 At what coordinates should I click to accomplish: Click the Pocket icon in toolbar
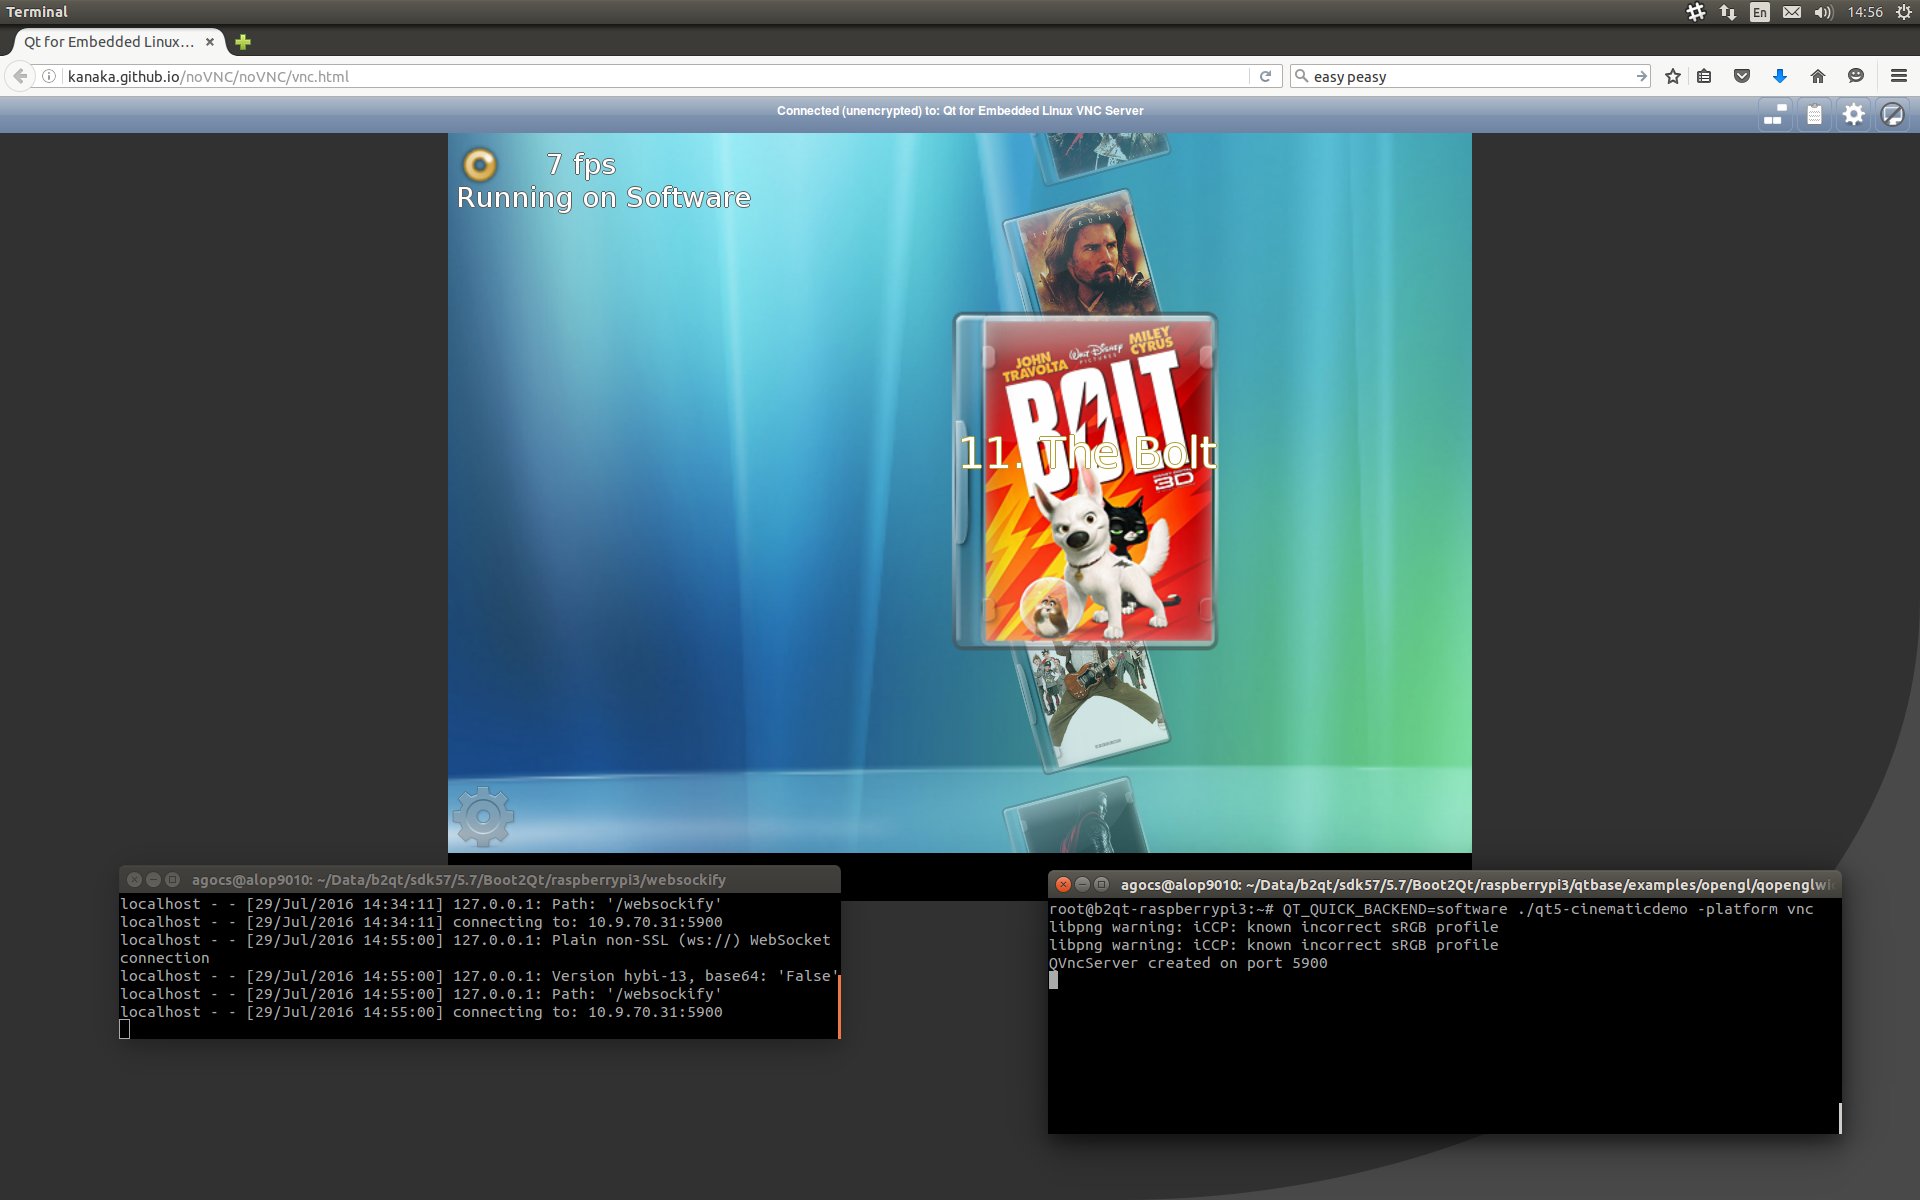point(1742,76)
